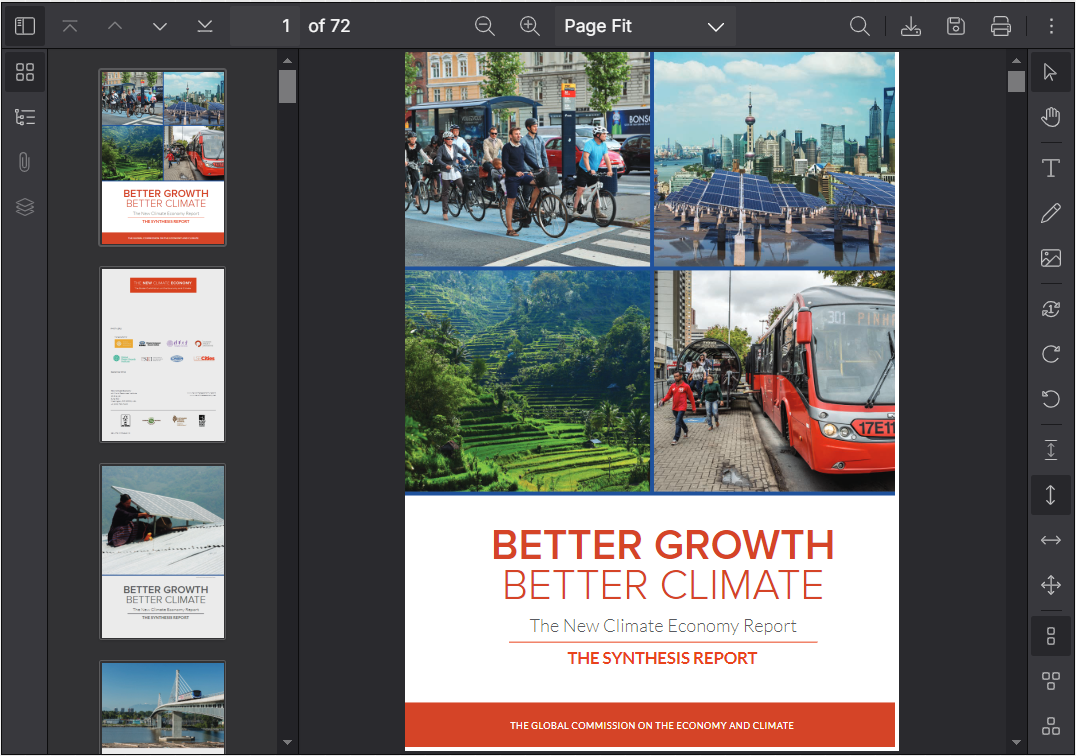1076x756 pixels.
Task: Go to previous page arrow
Action: click(x=115, y=26)
